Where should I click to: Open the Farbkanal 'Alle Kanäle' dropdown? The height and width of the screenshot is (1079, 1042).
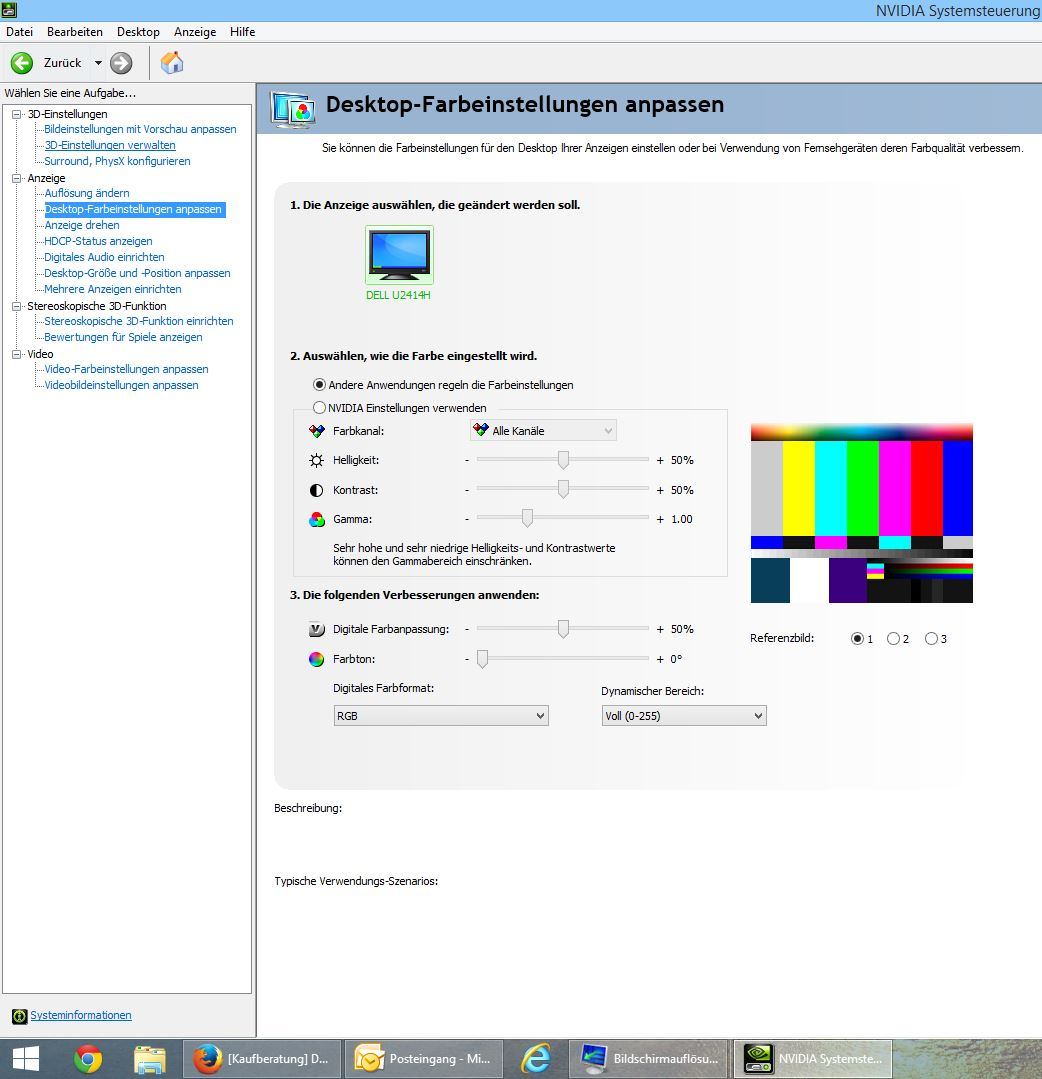(x=544, y=431)
